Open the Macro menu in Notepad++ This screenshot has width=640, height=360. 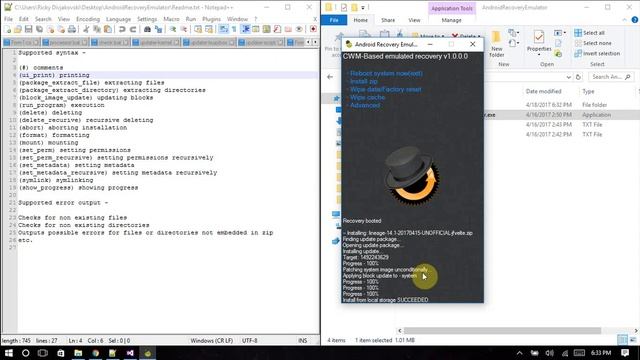171,19
